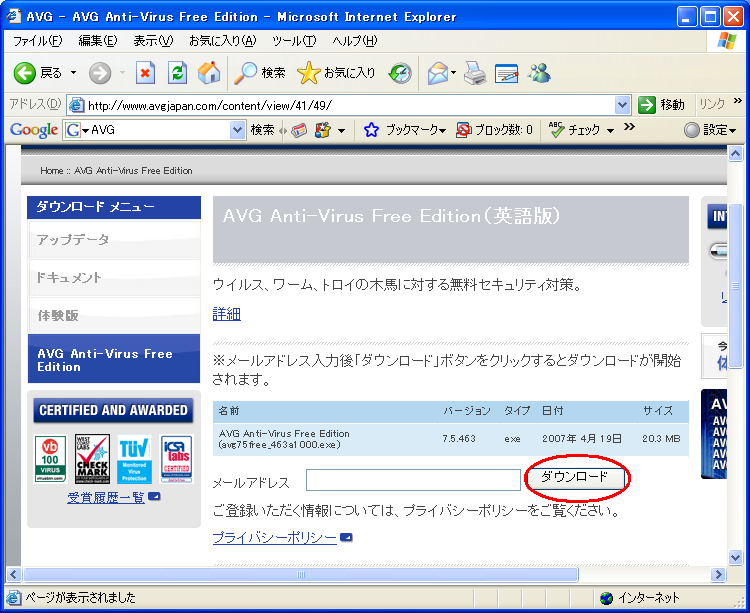Run the チェック spell check button

[575, 130]
